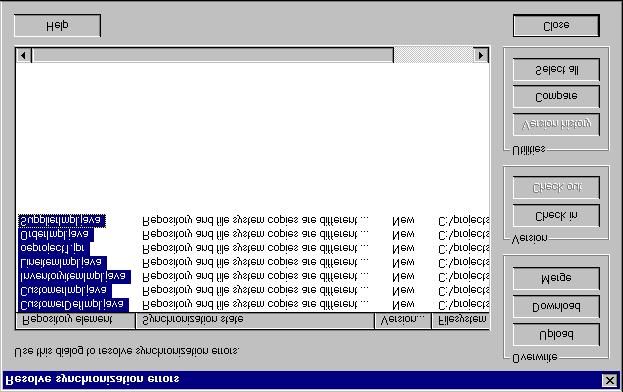Click the Help button

click(57, 26)
